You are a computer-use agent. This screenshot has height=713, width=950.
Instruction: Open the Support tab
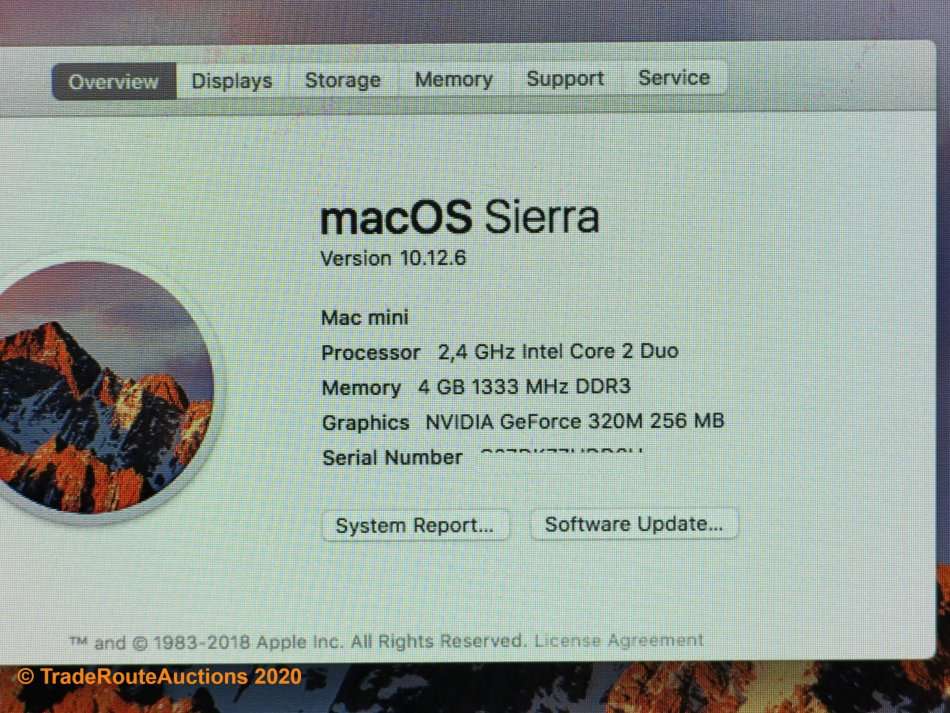pos(565,79)
